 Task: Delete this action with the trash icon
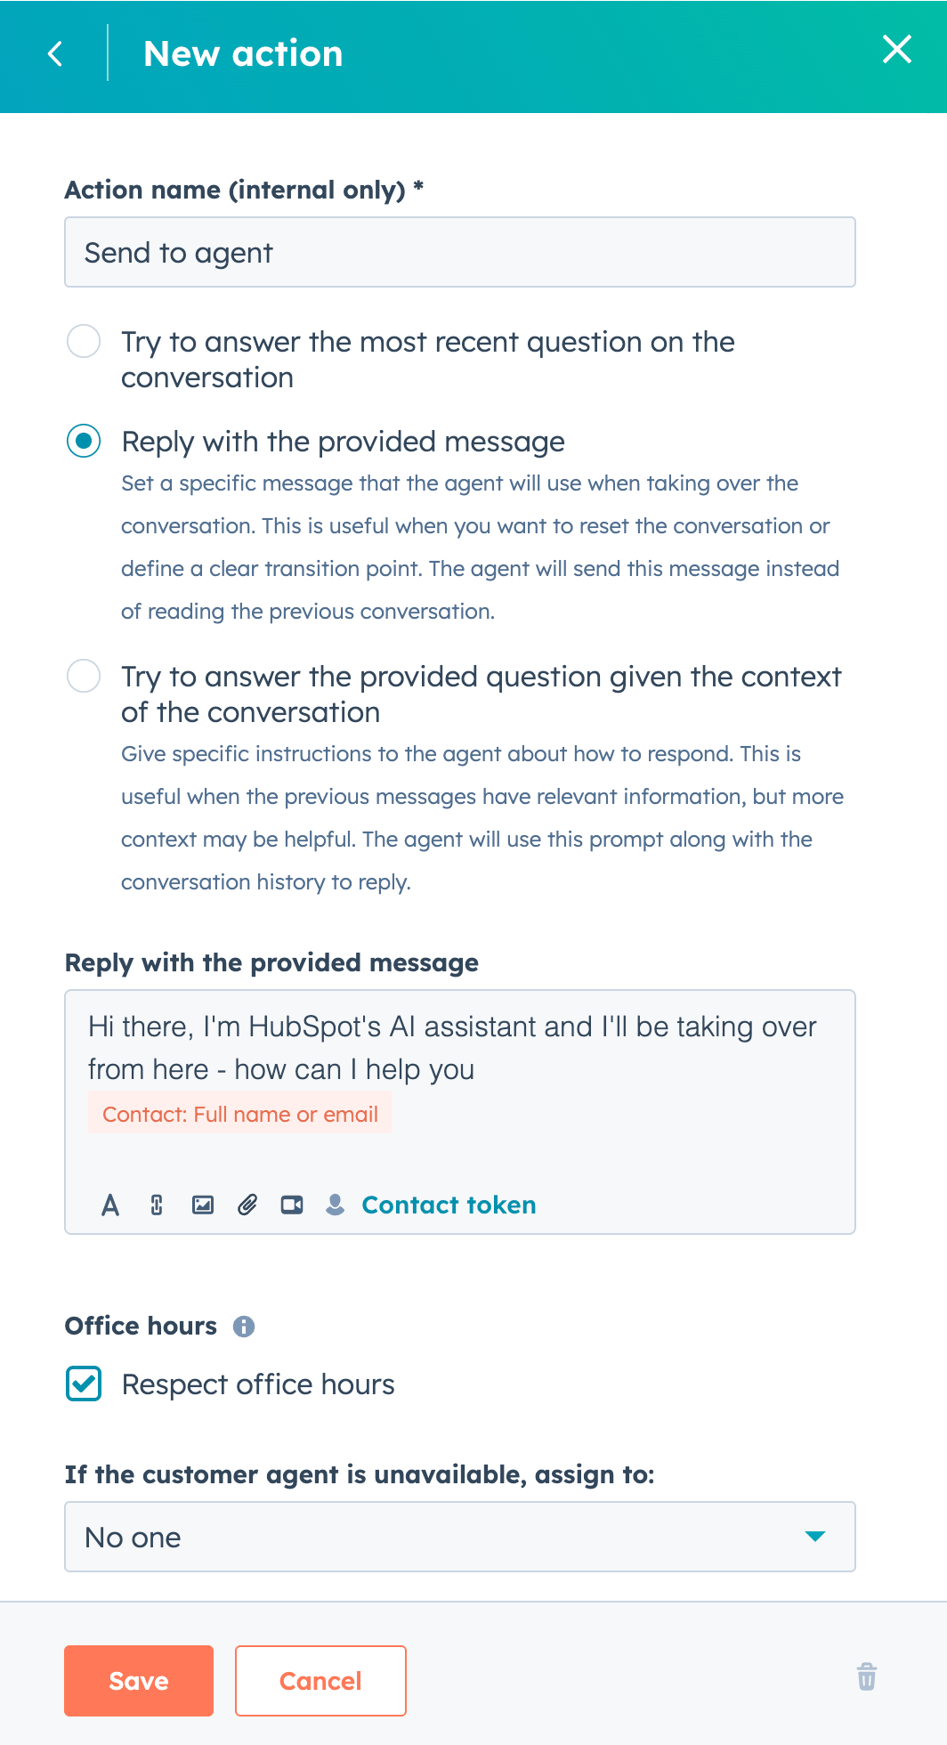pyautogui.click(x=866, y=1678)
